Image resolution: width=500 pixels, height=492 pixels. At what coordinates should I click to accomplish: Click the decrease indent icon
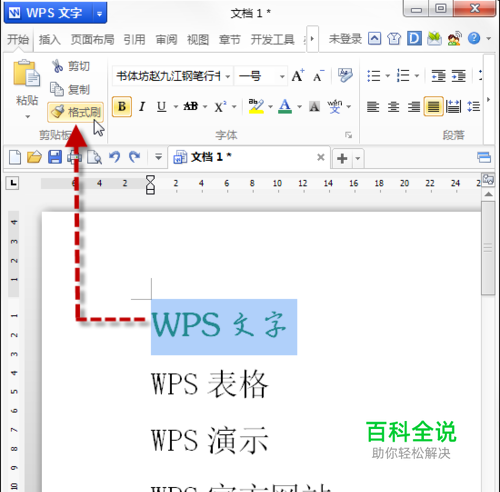438,76
